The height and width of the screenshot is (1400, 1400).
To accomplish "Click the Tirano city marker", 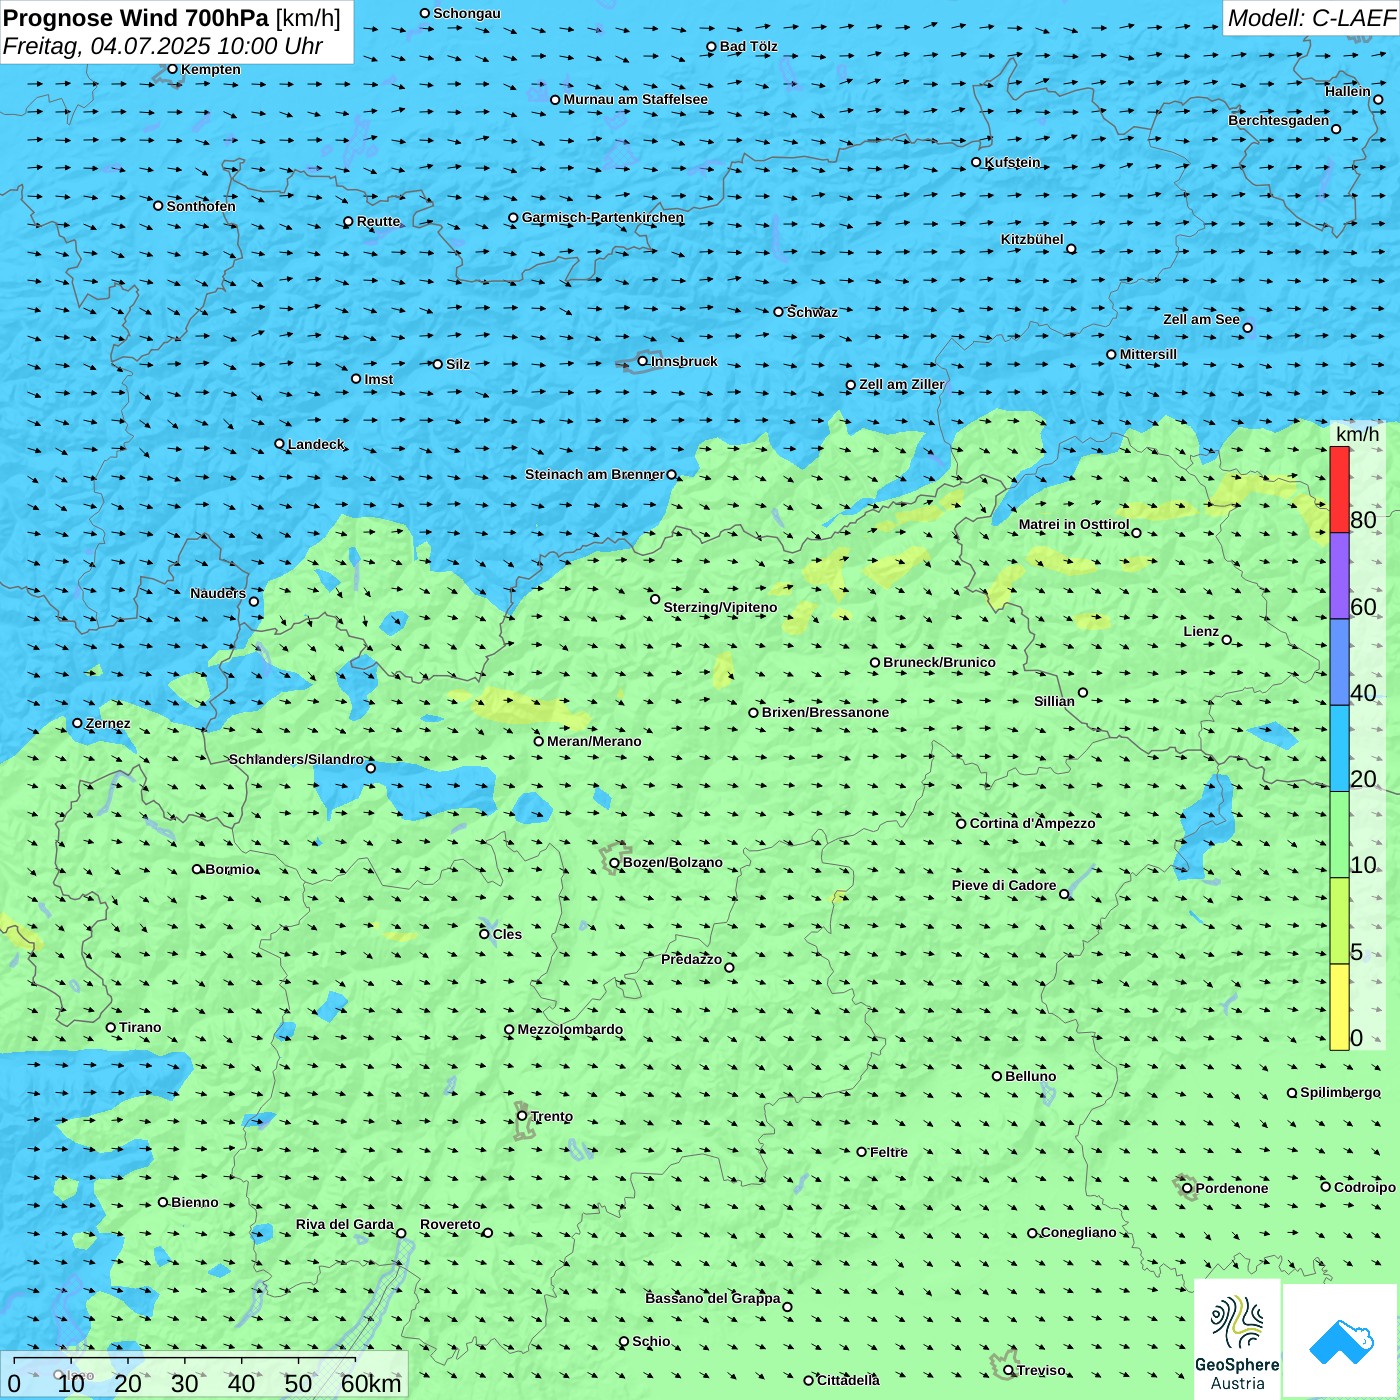I will click(111, 1027).
